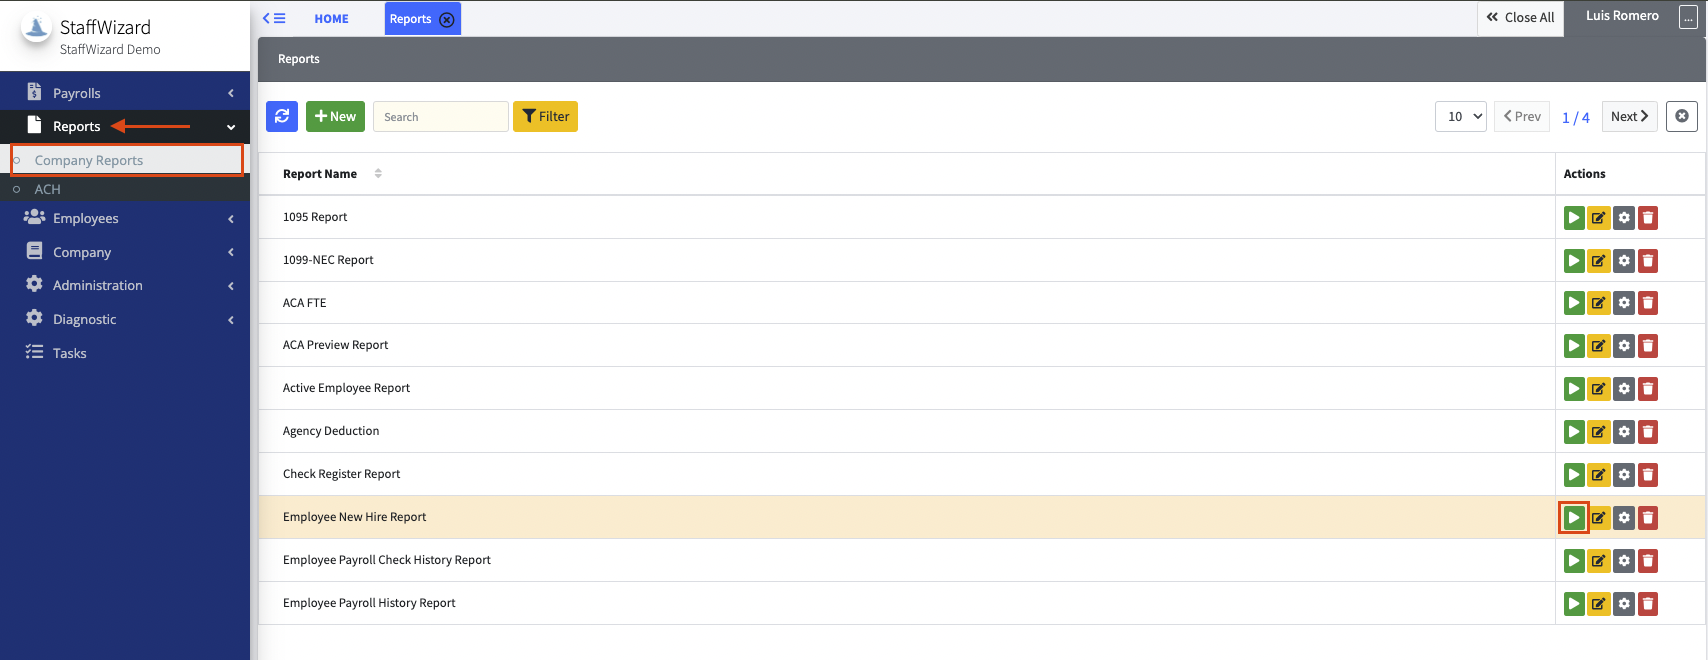Click in the Search input field
This screenshot has height=660, width=1708.
440,117
